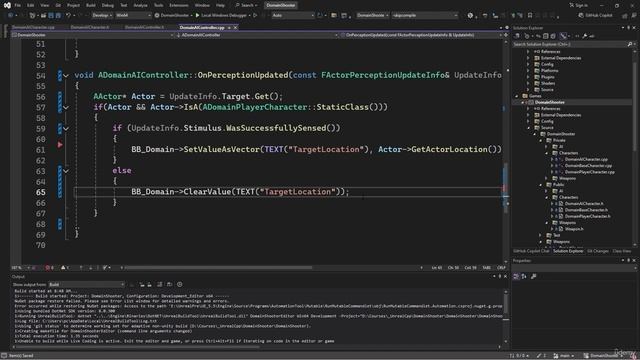Switch to the DomainAIController.h editor tab
This screenshot has height=360, width=640.
(x=144, y=27)
